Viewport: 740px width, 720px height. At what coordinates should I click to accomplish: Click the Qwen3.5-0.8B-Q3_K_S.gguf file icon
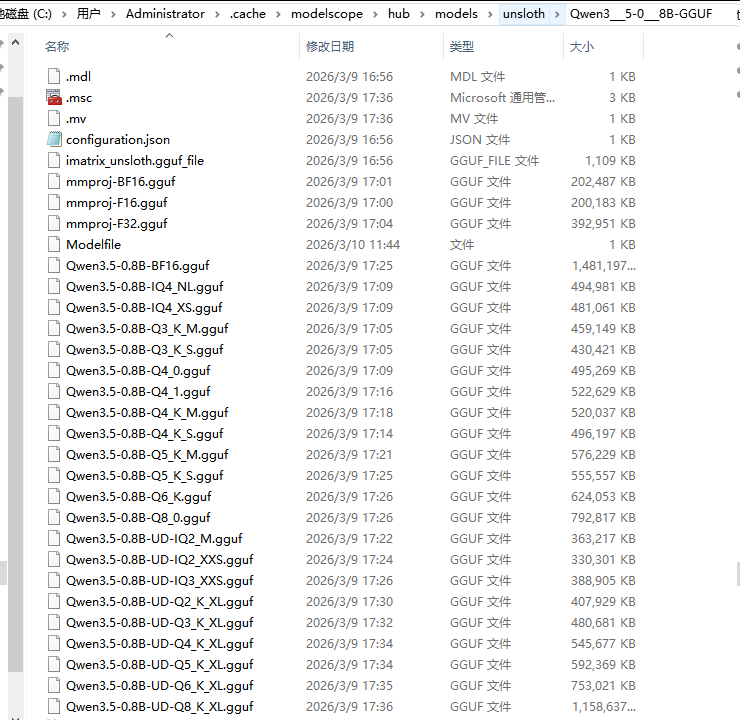pyautogui.click(x=54, y=349)
